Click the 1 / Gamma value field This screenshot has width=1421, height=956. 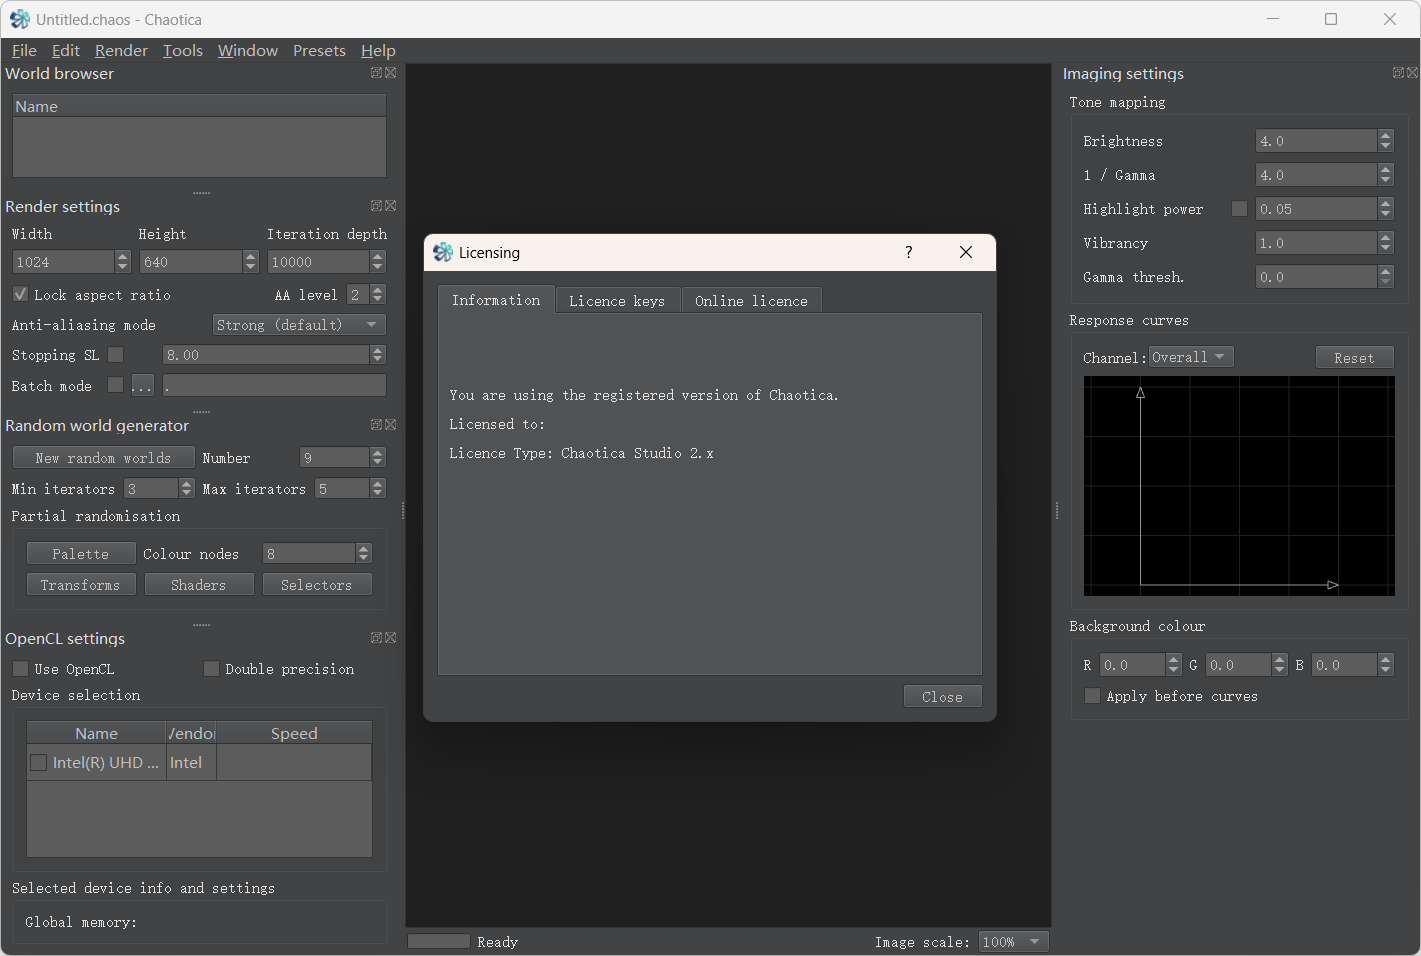1316,175
